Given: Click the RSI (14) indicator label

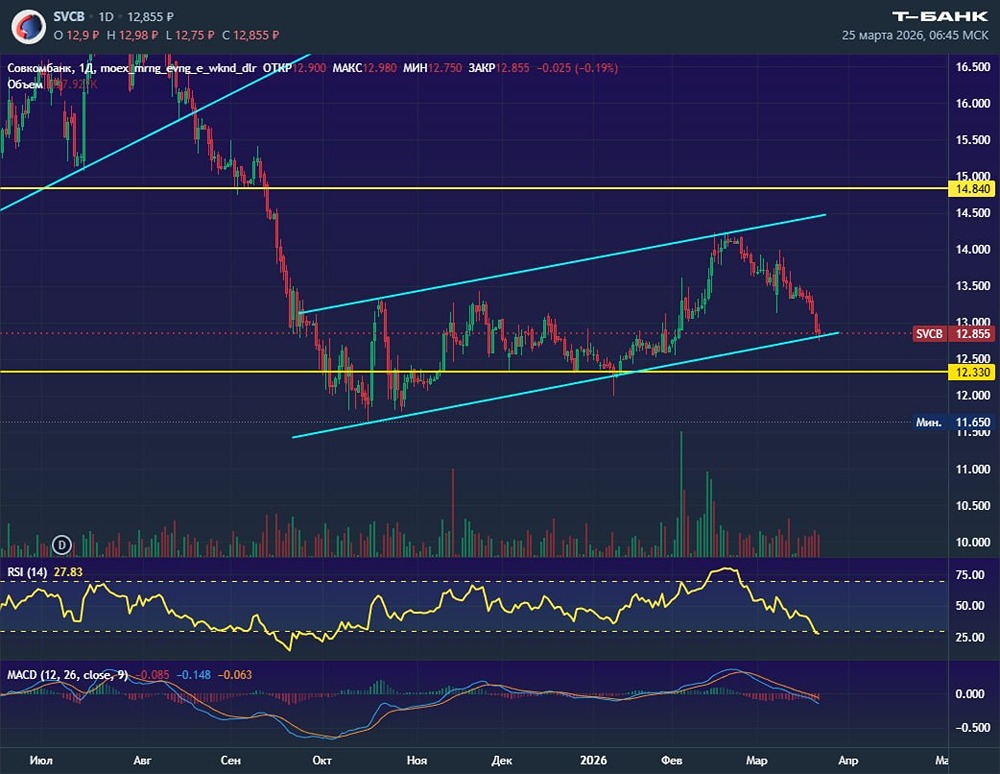Looking at the screenshot, I should pos(27,572).
